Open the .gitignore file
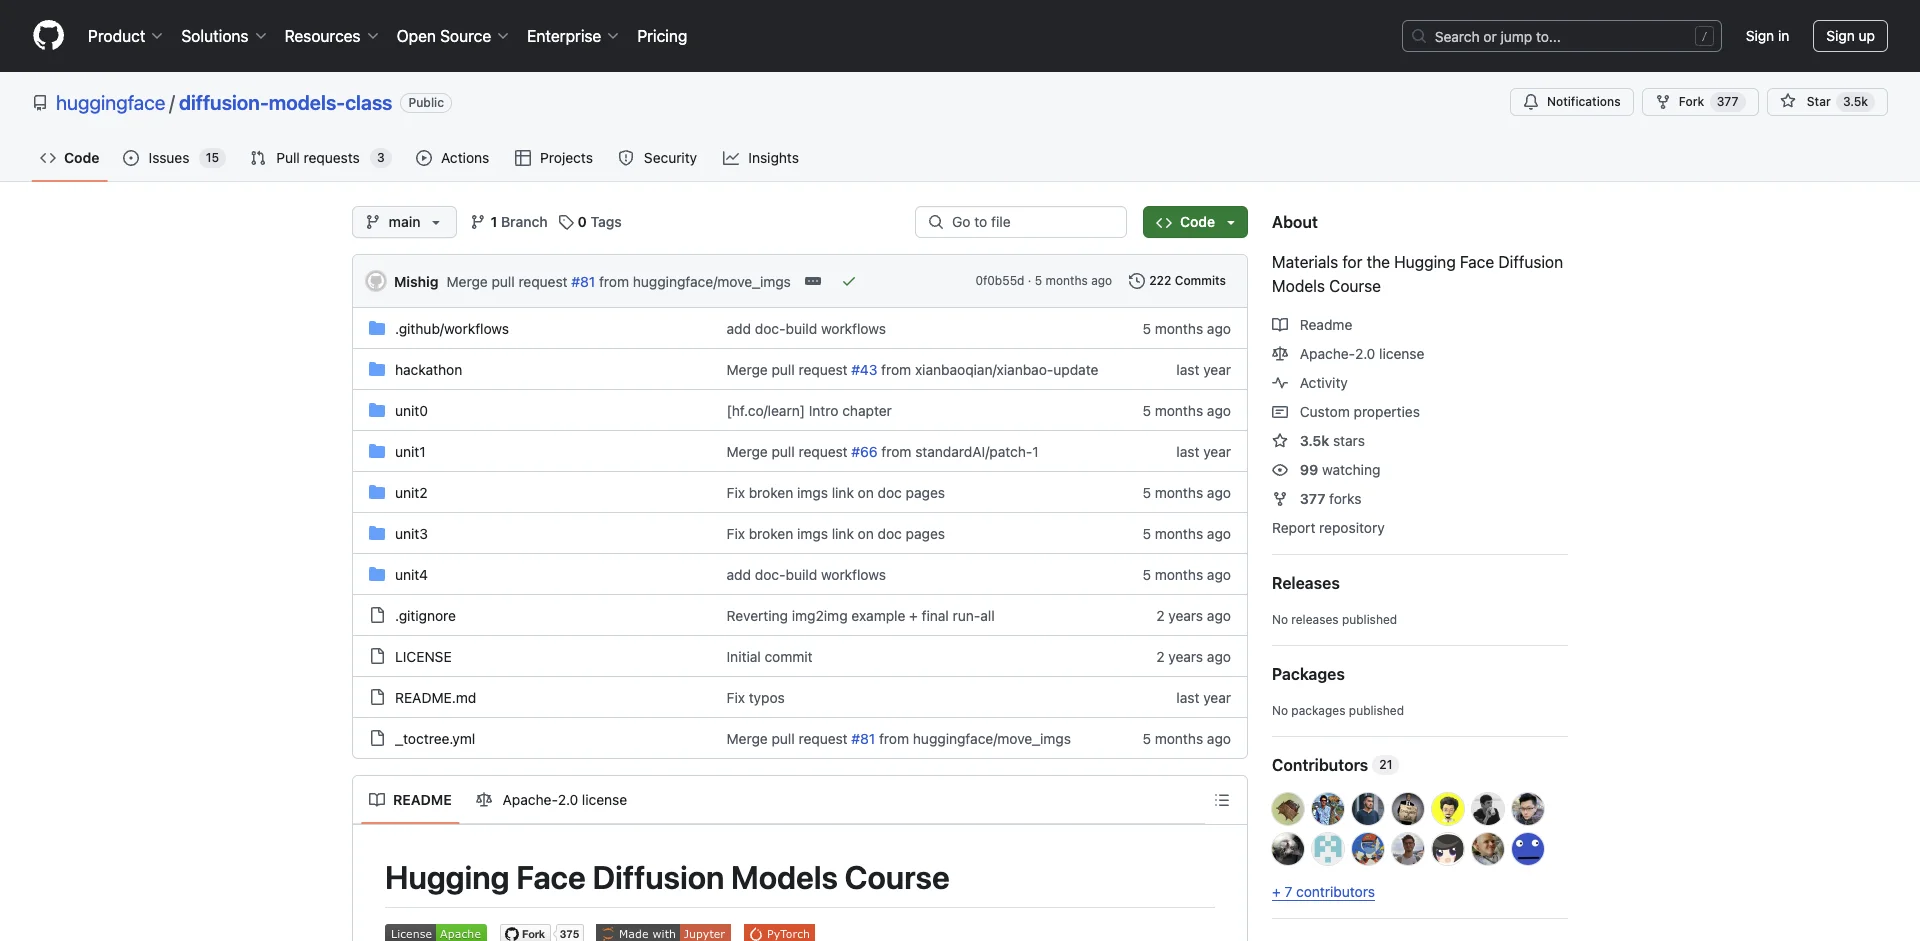Viewport: 1920px width, 941px height. pyautogui.click(x=425, y=616)
